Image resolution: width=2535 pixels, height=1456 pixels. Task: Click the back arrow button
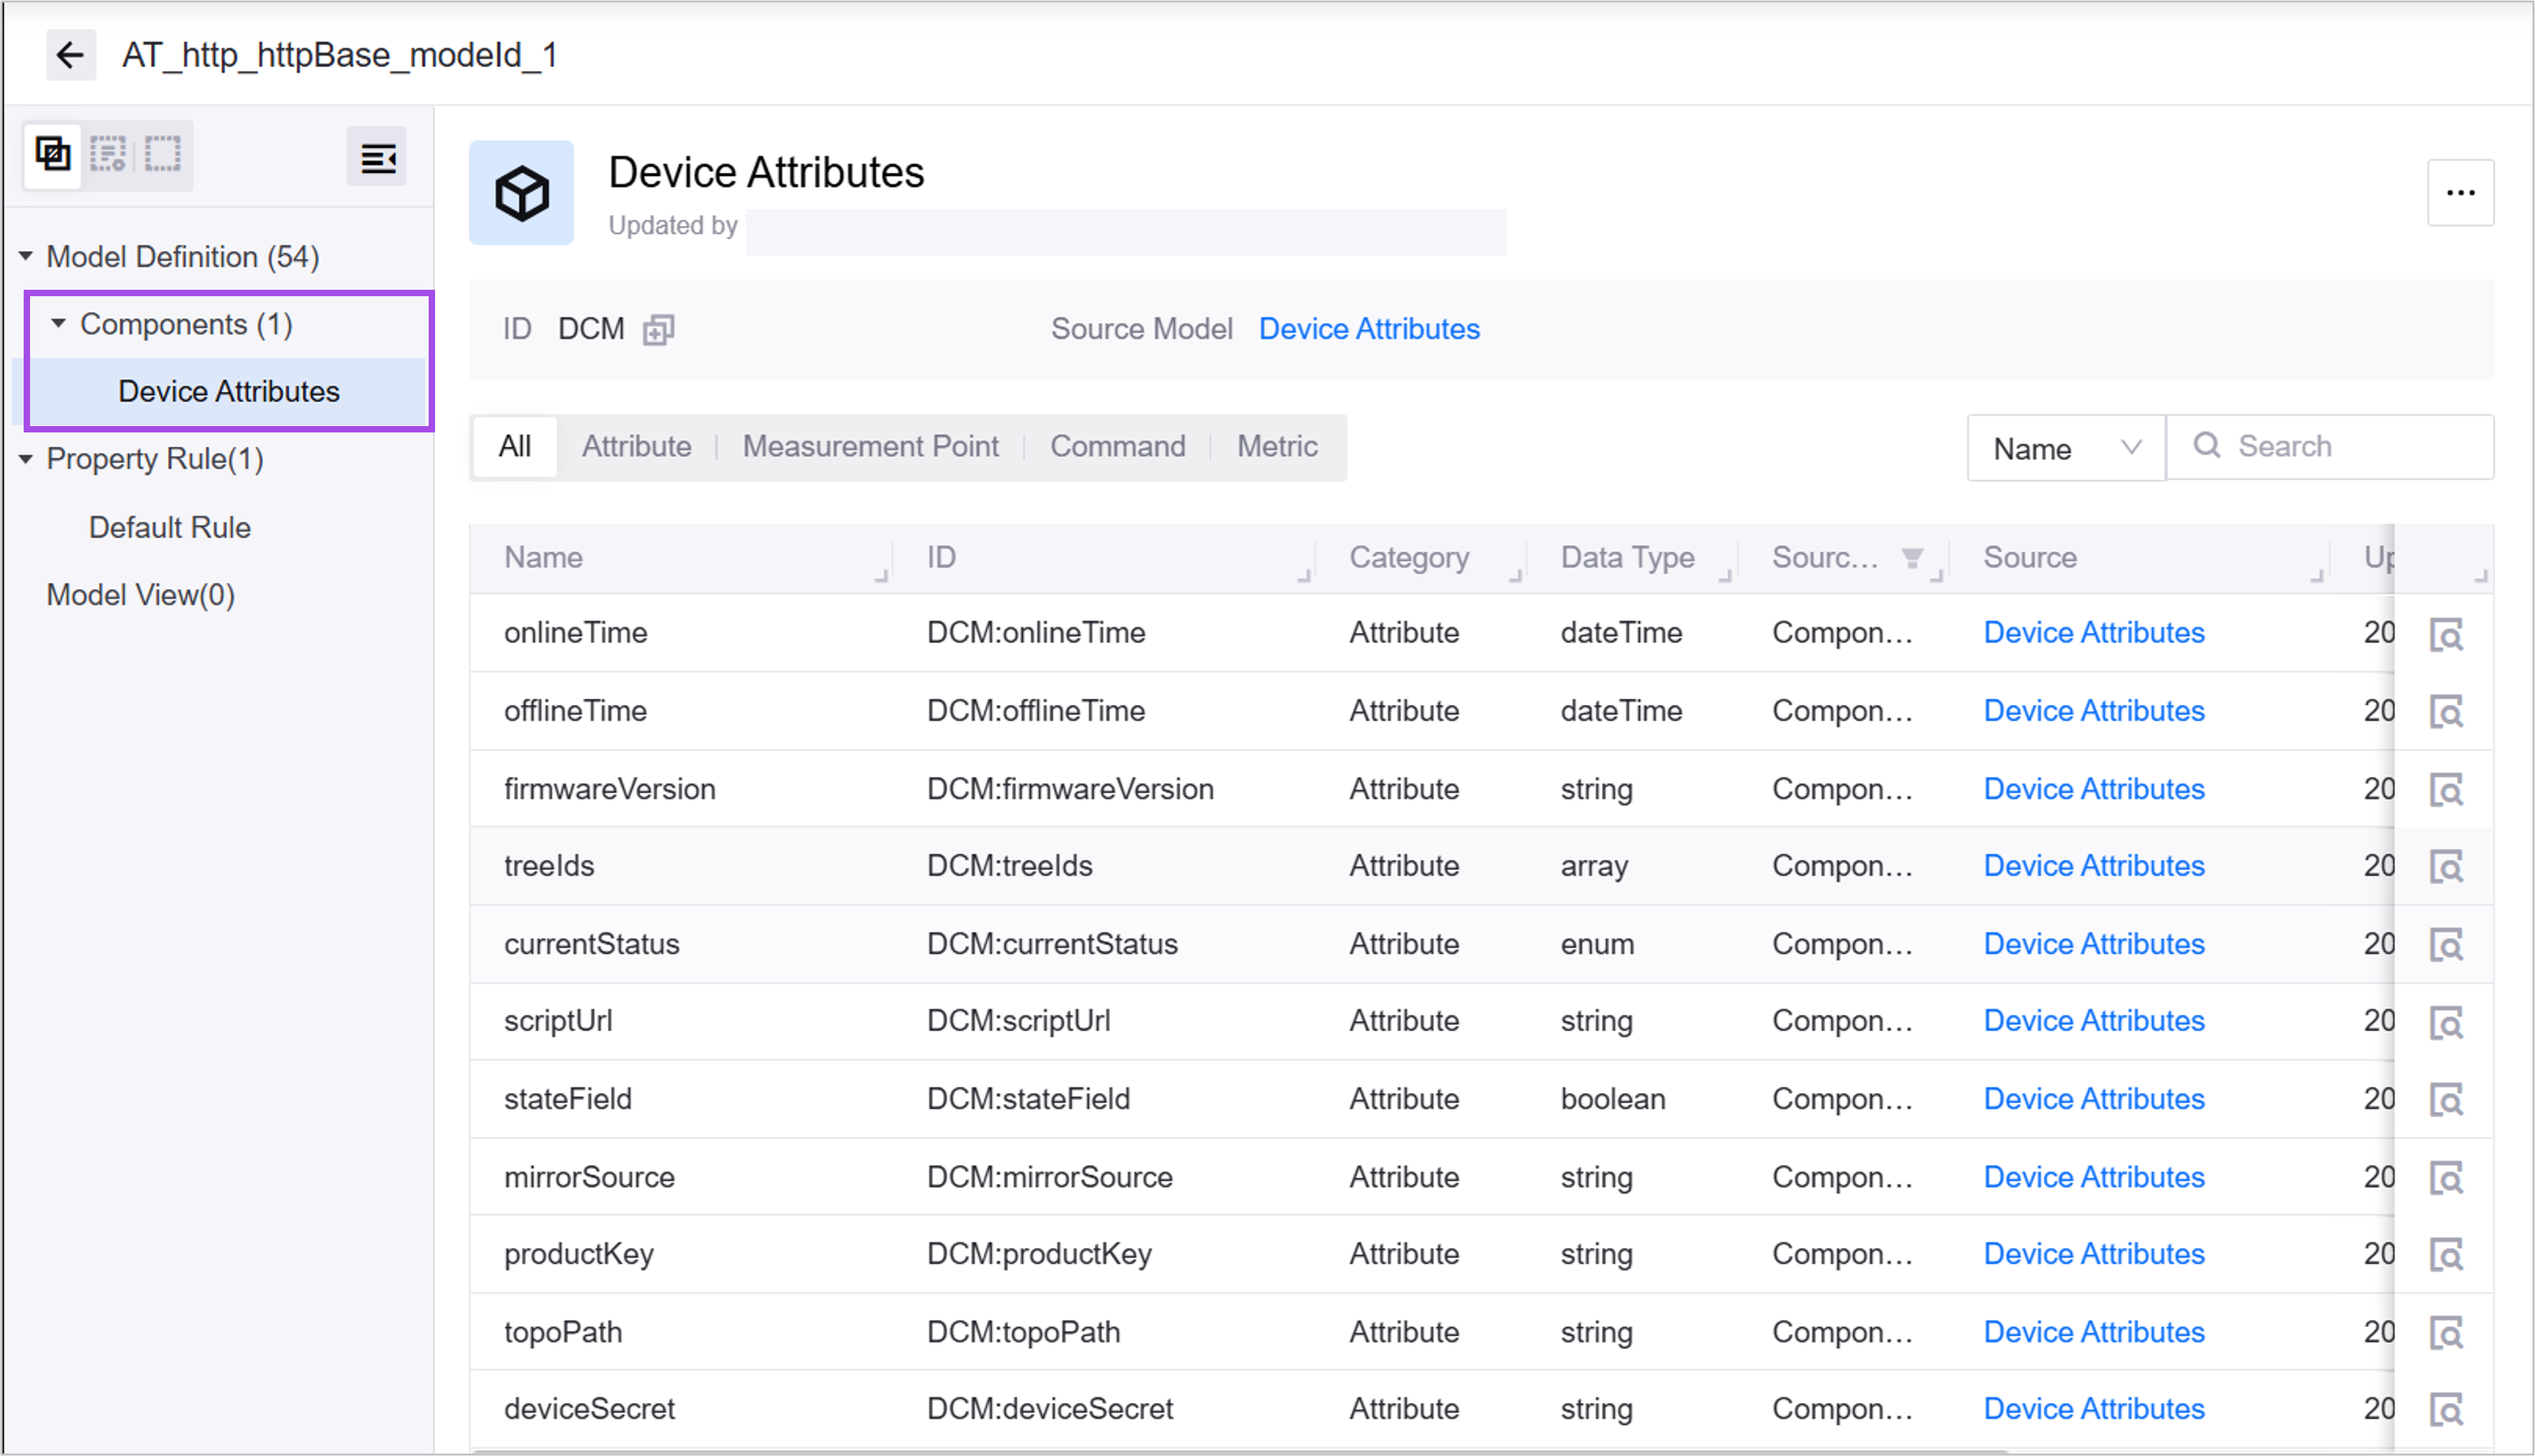pyautogui.click(x=70, y=54)
